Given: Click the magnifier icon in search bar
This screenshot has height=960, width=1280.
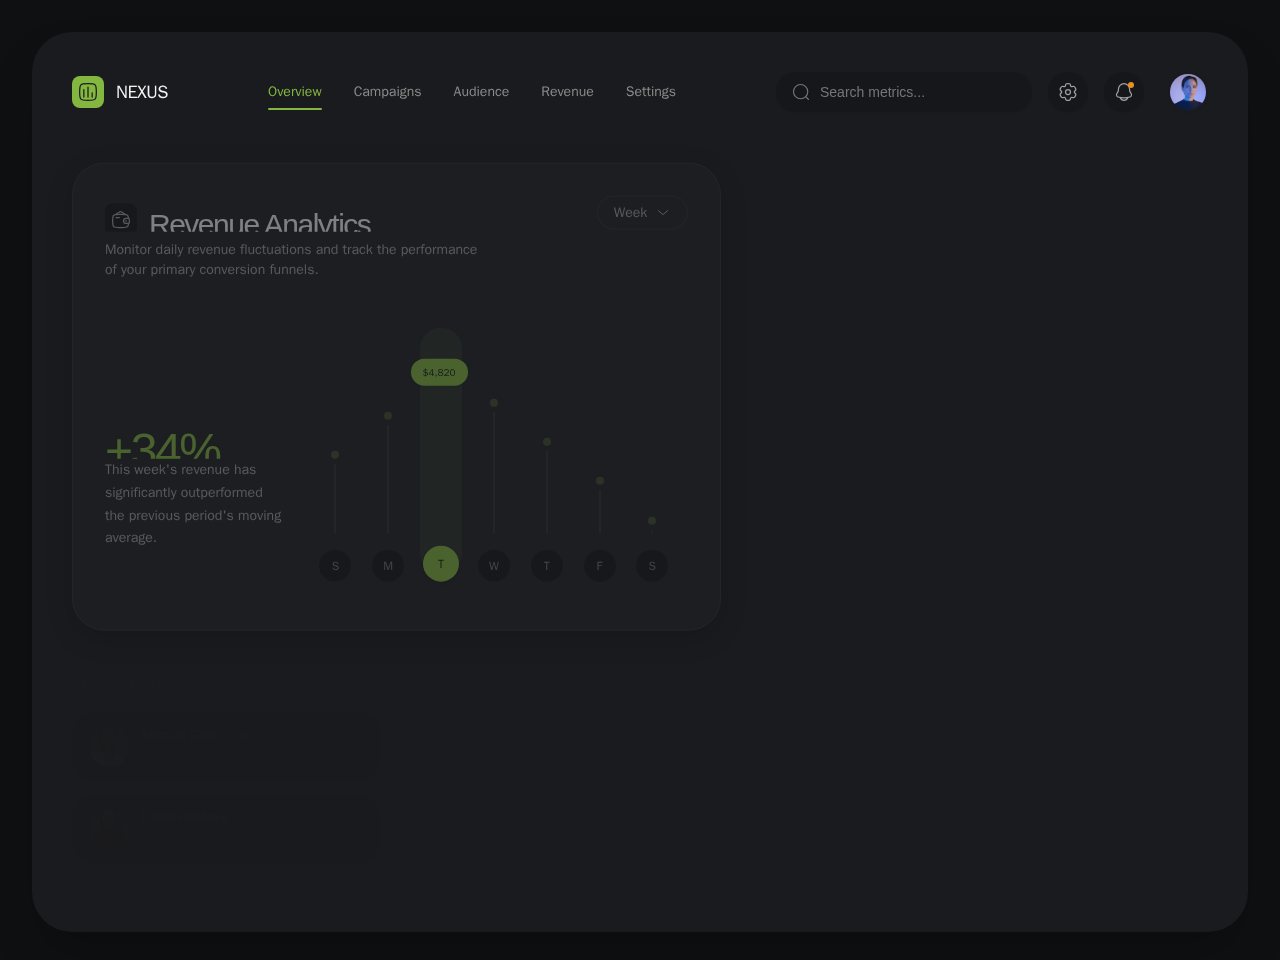Looking at the screenshot, I should coord(801,92).
